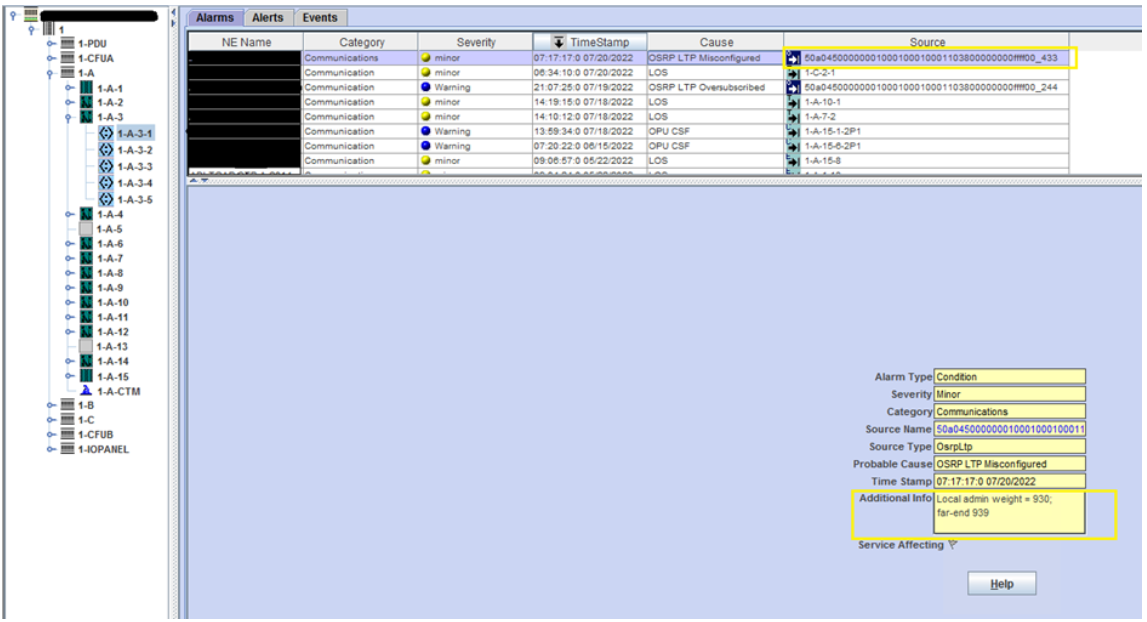The height and width of the screenshot is (622, 1147).
Task: Select port icon of 1-A-3-2
Action: (x=106, y=150)
